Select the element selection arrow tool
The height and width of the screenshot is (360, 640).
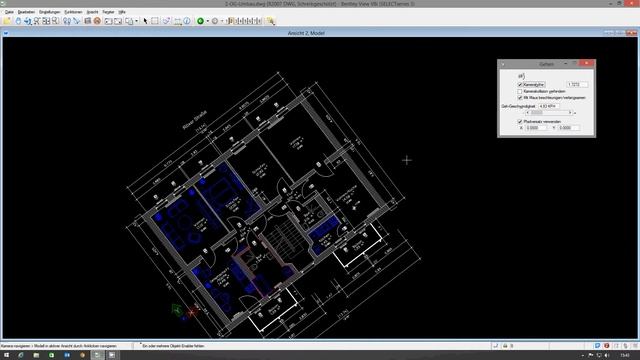click(x=145, y=21)
